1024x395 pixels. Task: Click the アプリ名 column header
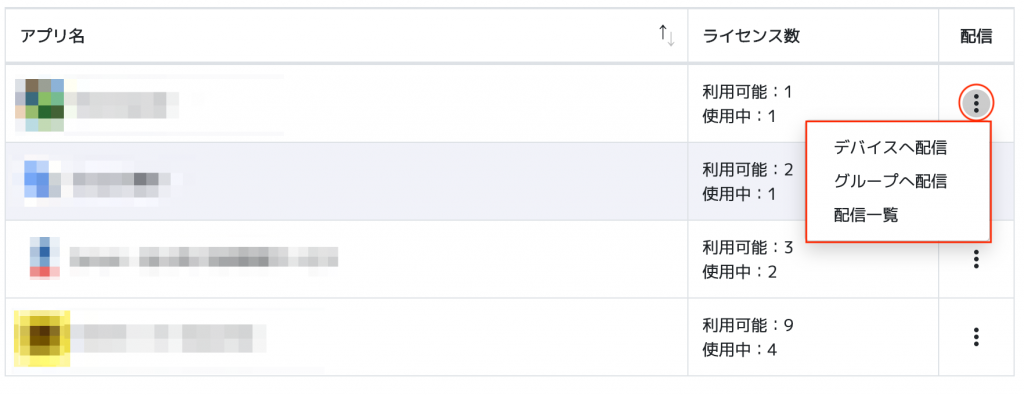tap(52, 37)
